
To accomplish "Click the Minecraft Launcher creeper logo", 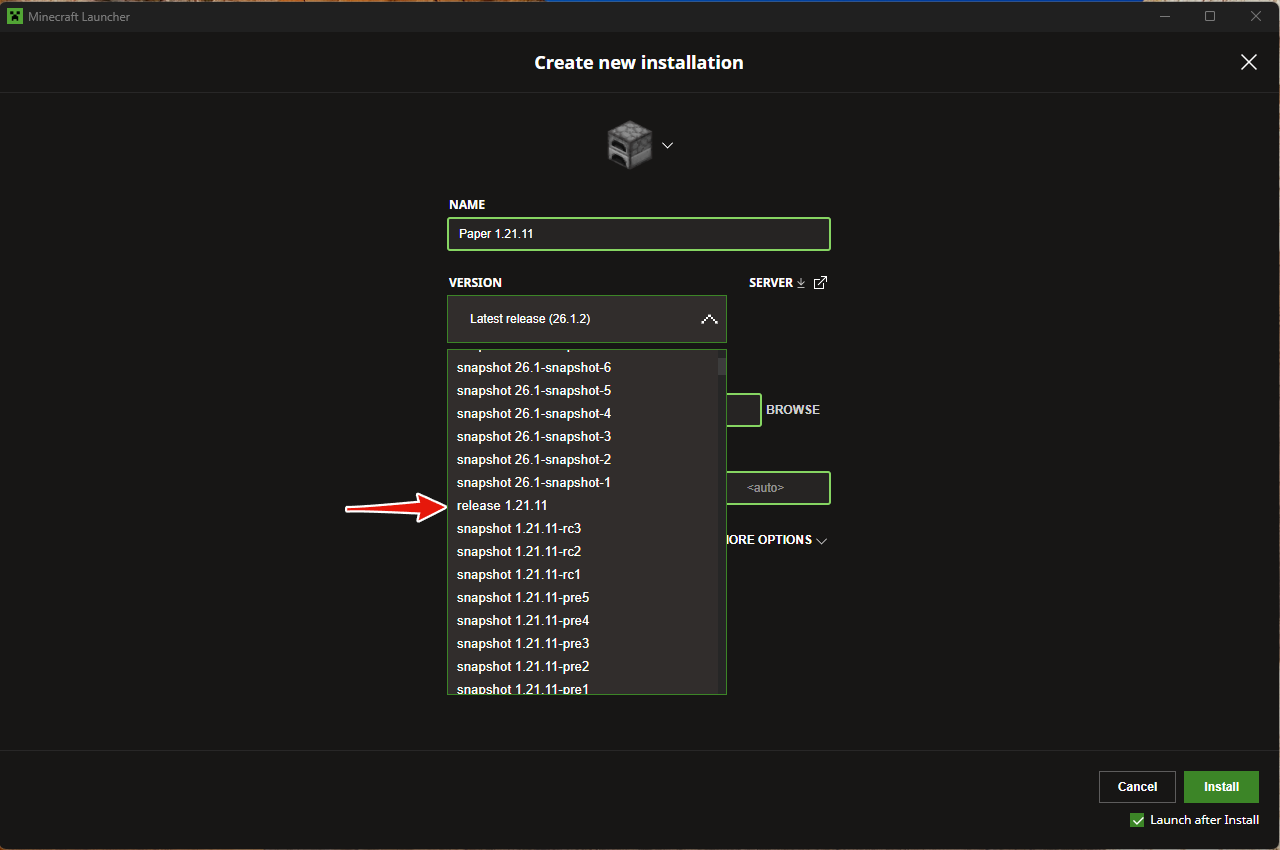I will click(x=15, y=16).
